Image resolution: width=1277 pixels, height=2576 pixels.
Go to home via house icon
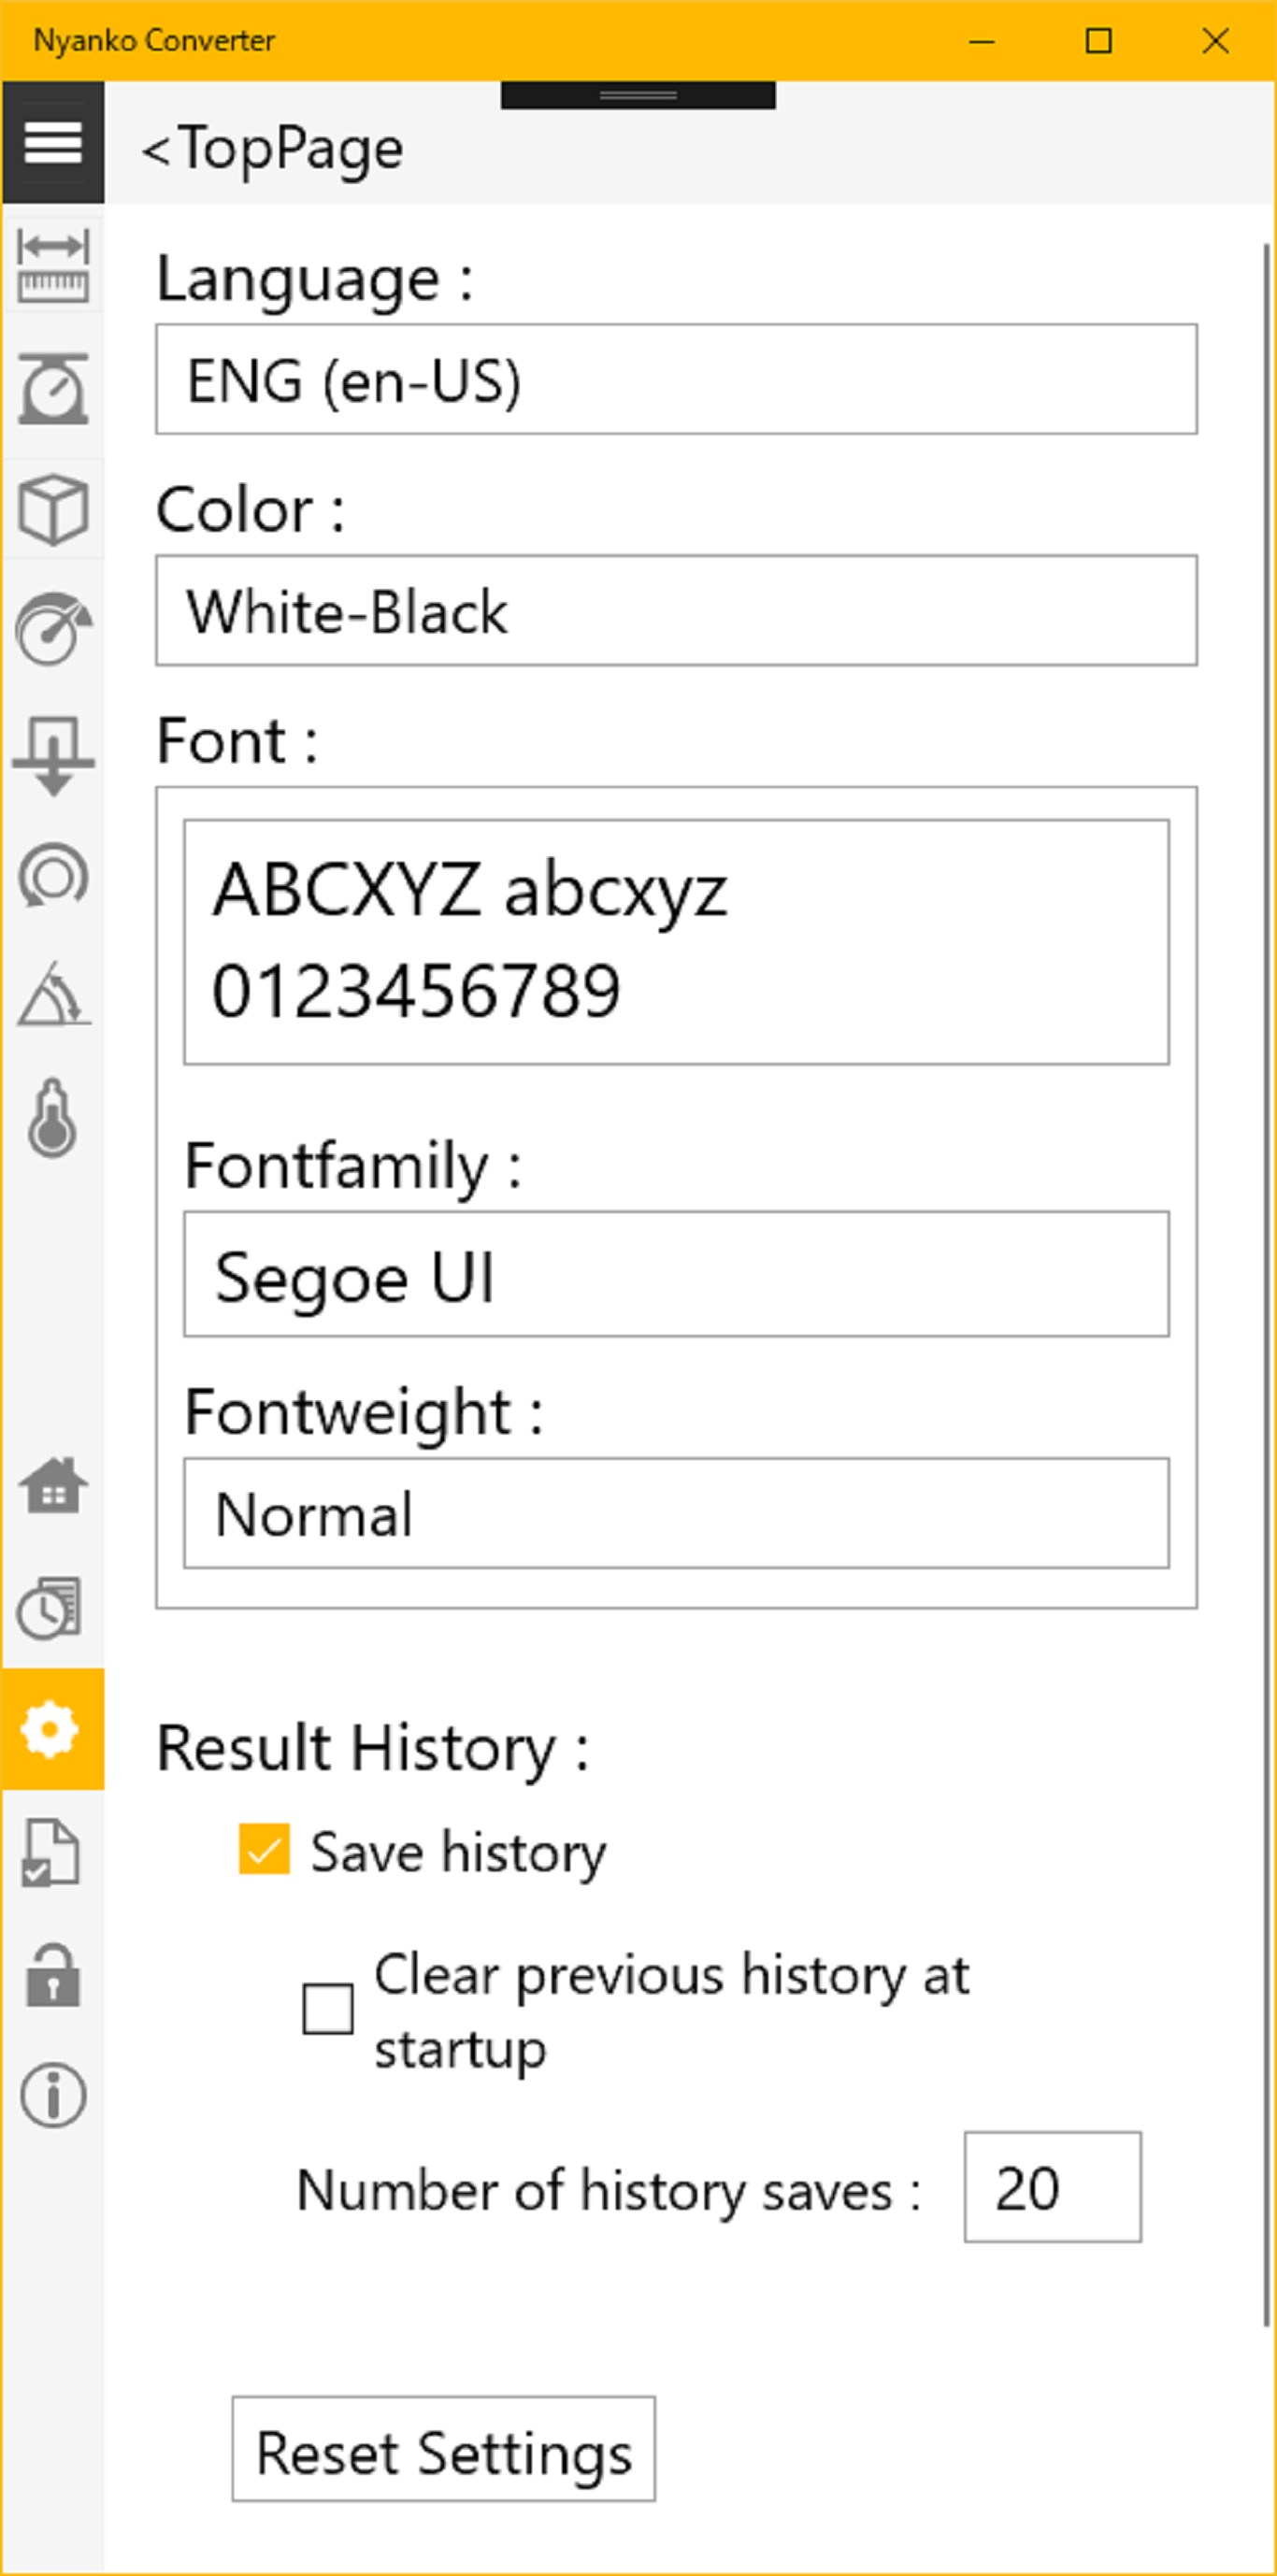53,1486
